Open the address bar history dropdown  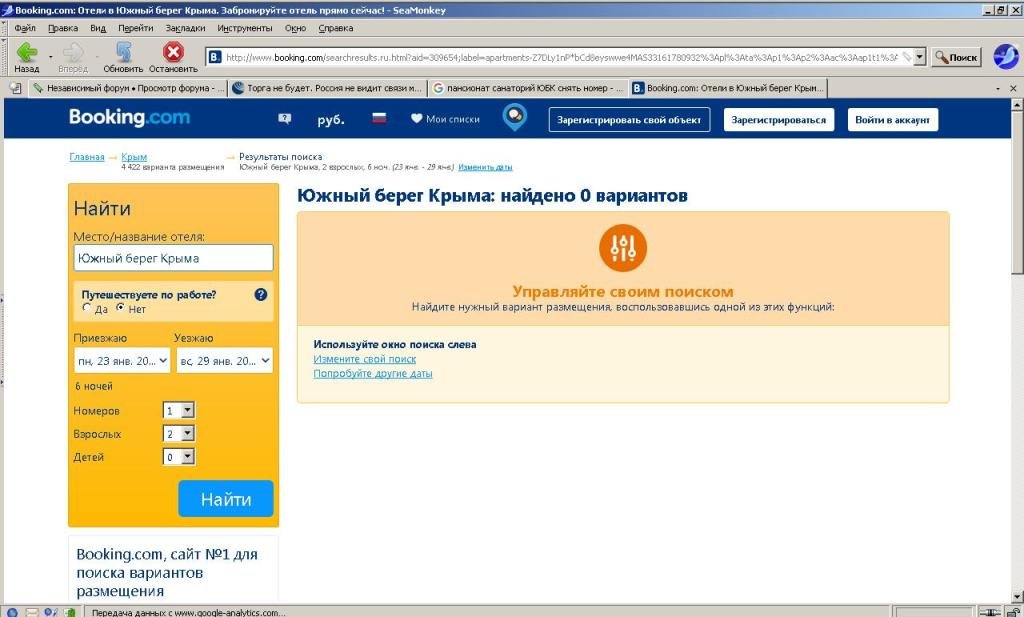coord(920,57)
